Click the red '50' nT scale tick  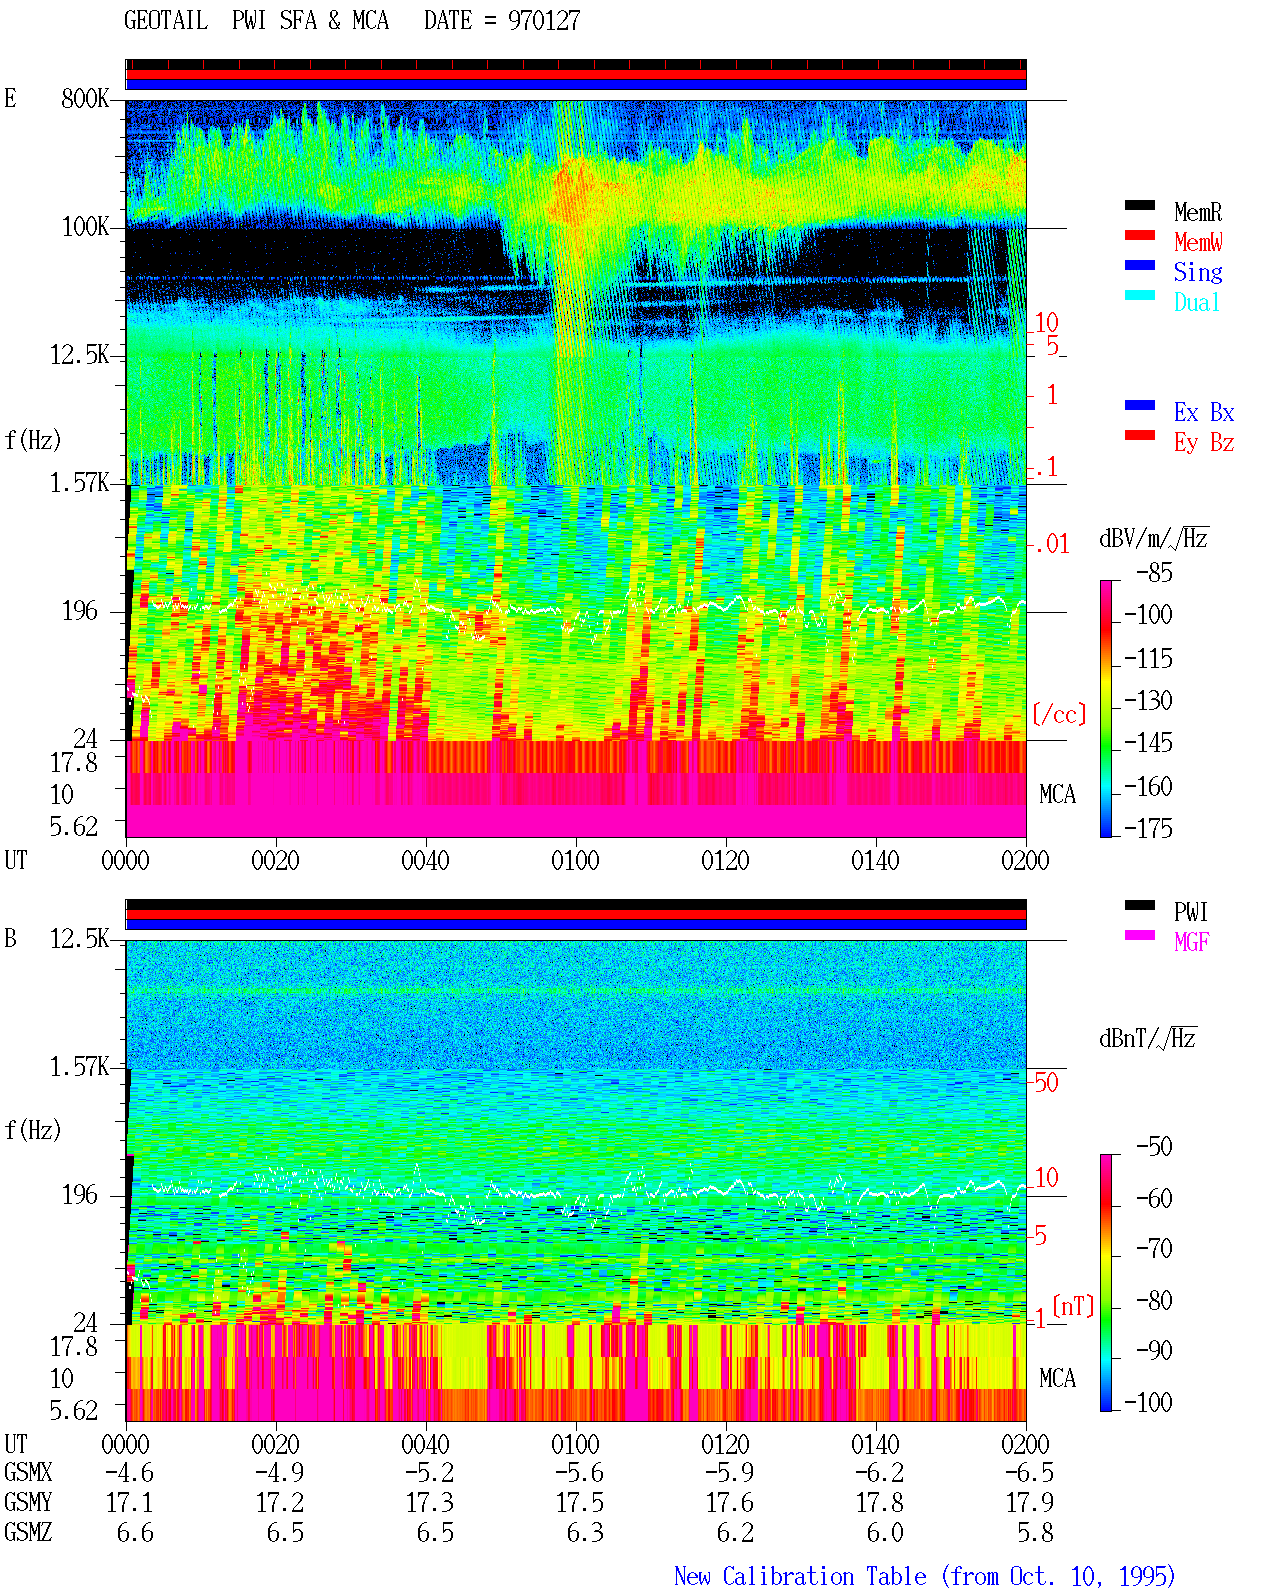click(x=1046, y=1082)
